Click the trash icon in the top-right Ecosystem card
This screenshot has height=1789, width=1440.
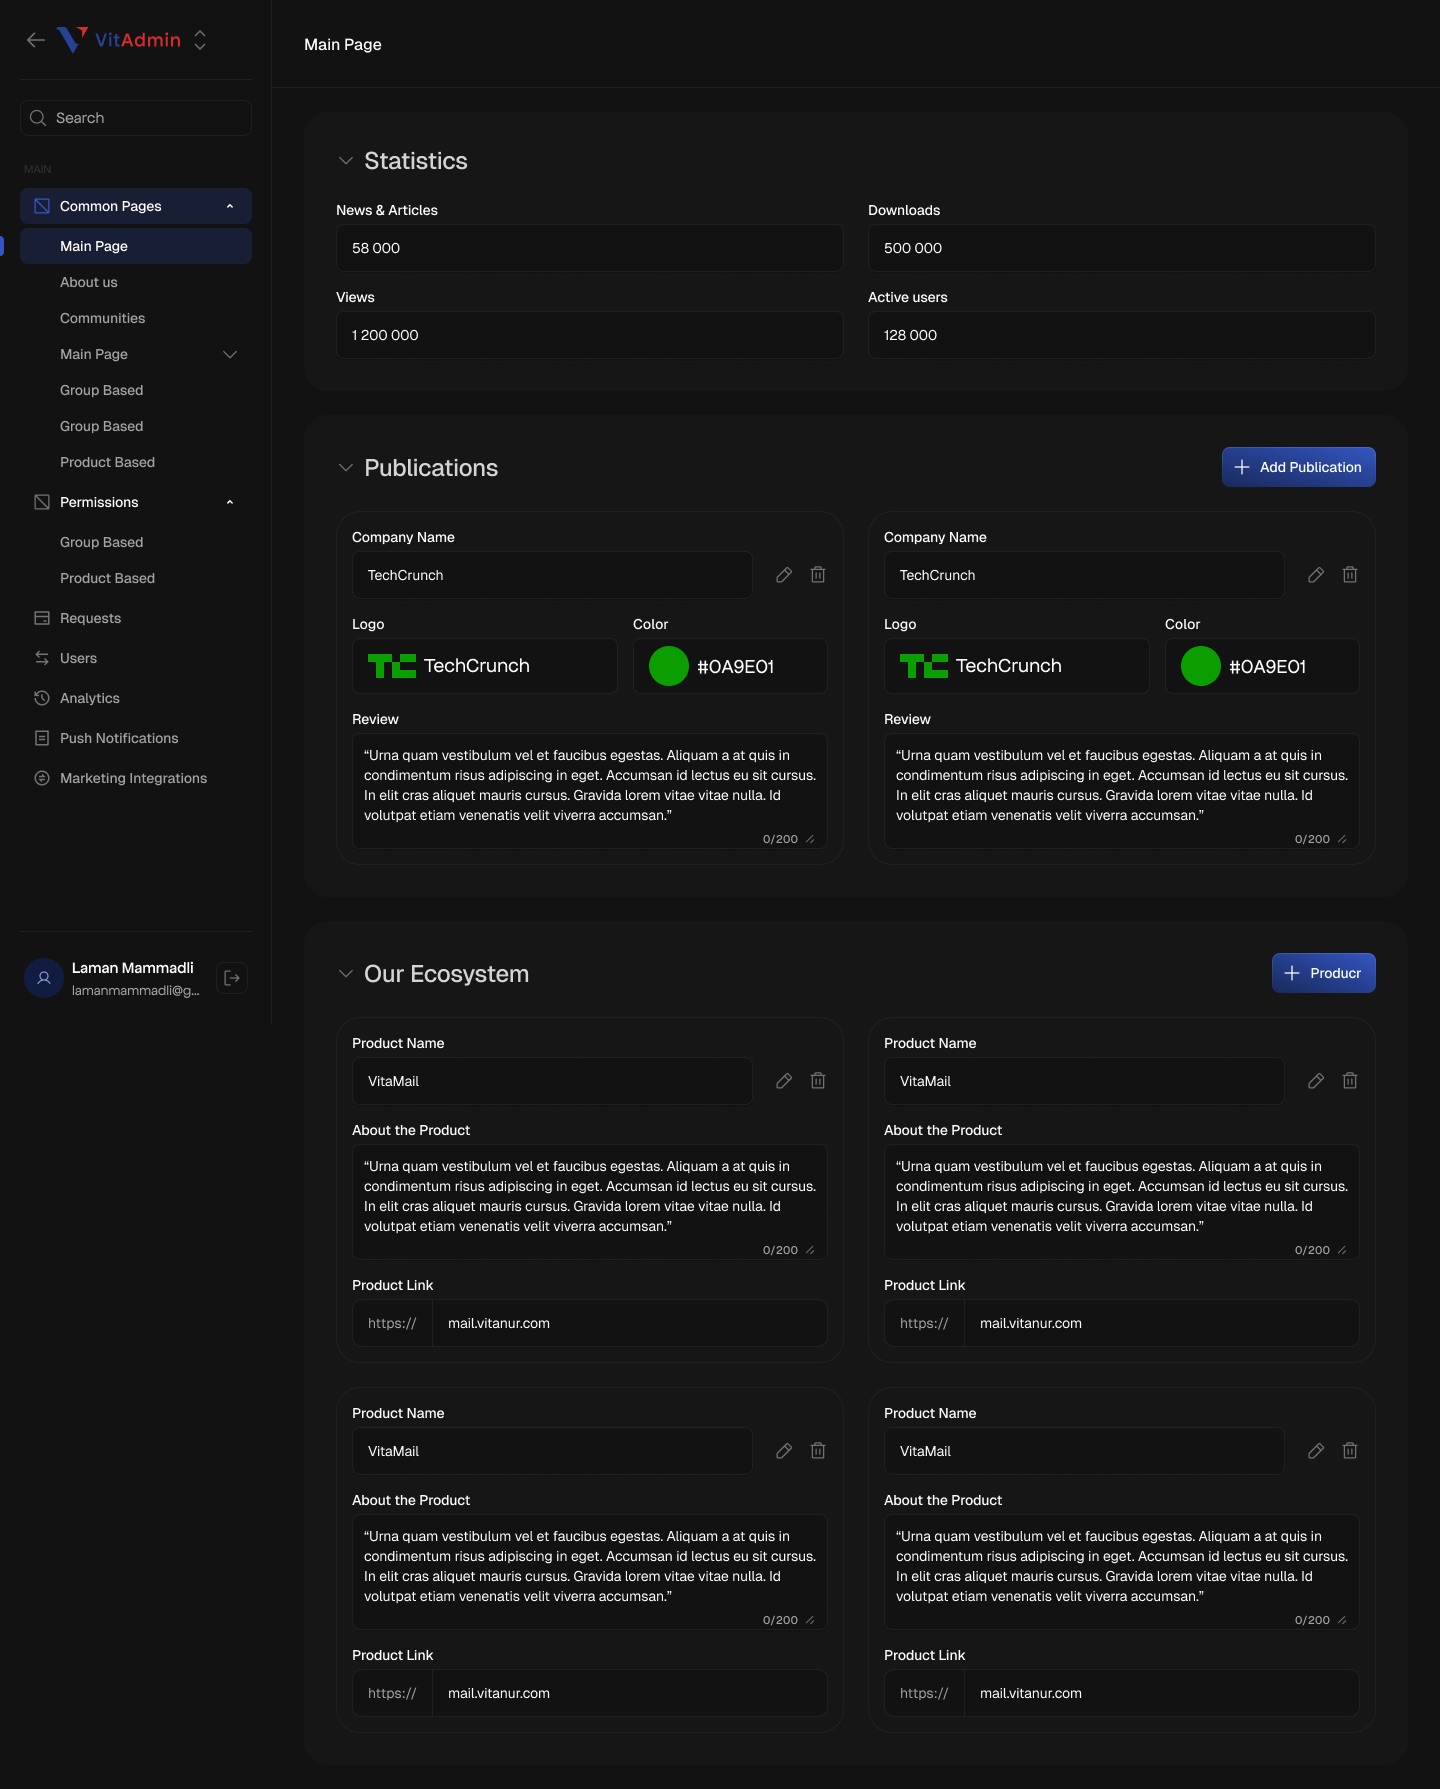click(x=1350, y=1081)
